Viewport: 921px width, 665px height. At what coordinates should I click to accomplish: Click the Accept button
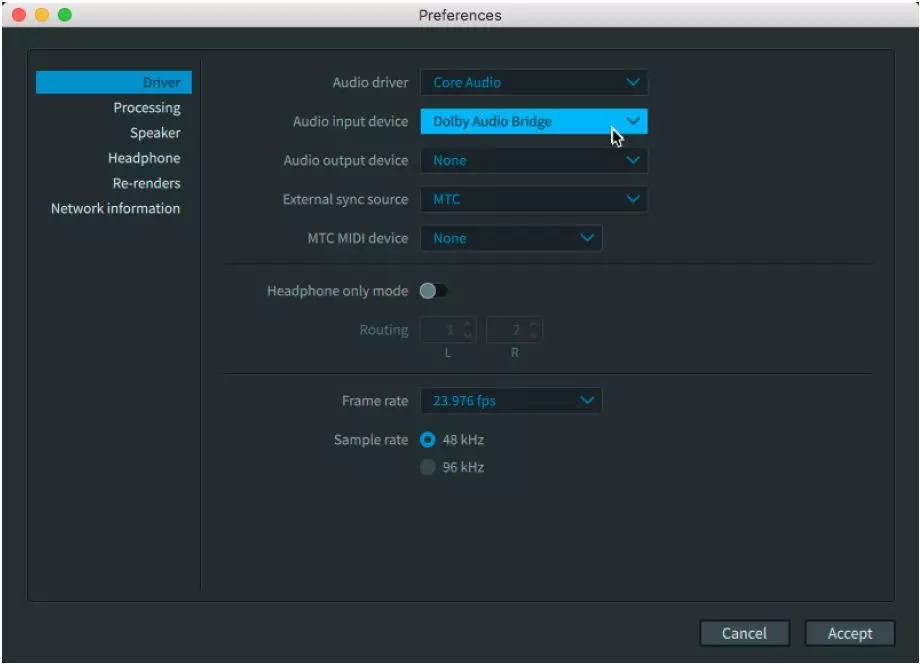850,633
